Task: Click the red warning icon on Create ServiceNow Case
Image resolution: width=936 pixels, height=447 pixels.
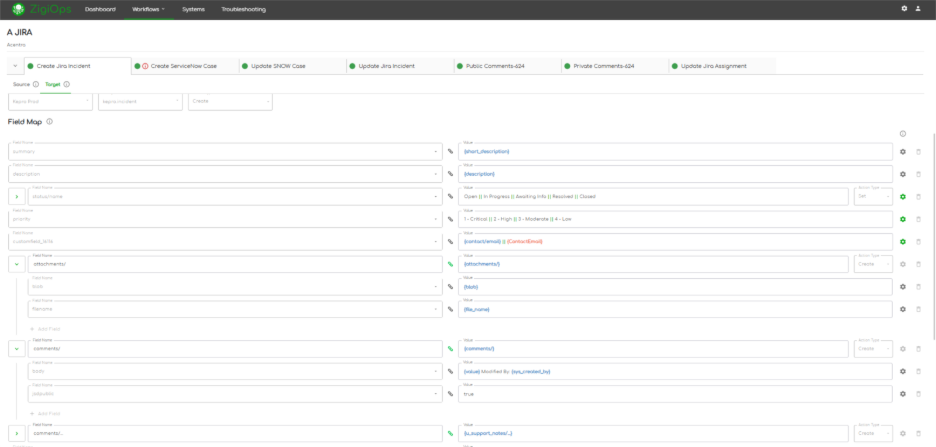Action: pos(145,66)
